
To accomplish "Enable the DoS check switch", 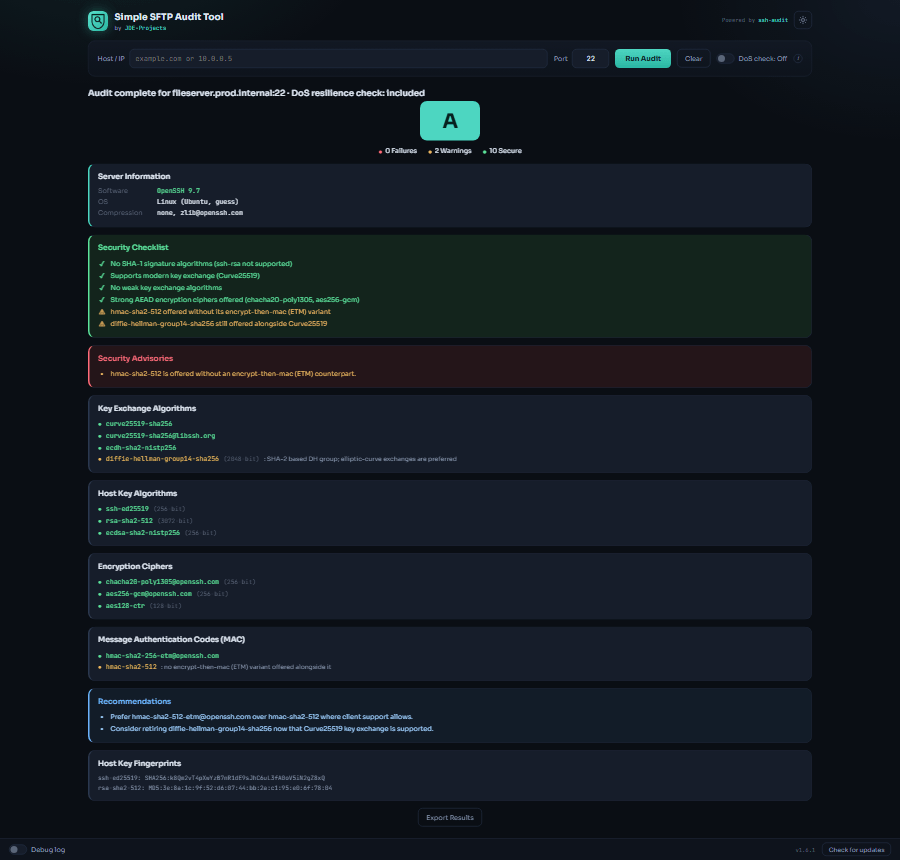I will tap(724, 59).
